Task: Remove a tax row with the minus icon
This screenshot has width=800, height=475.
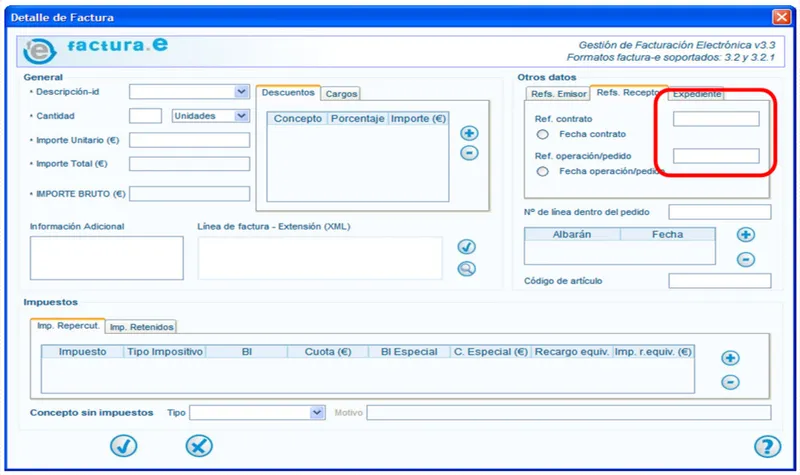Action: [730, 382]
